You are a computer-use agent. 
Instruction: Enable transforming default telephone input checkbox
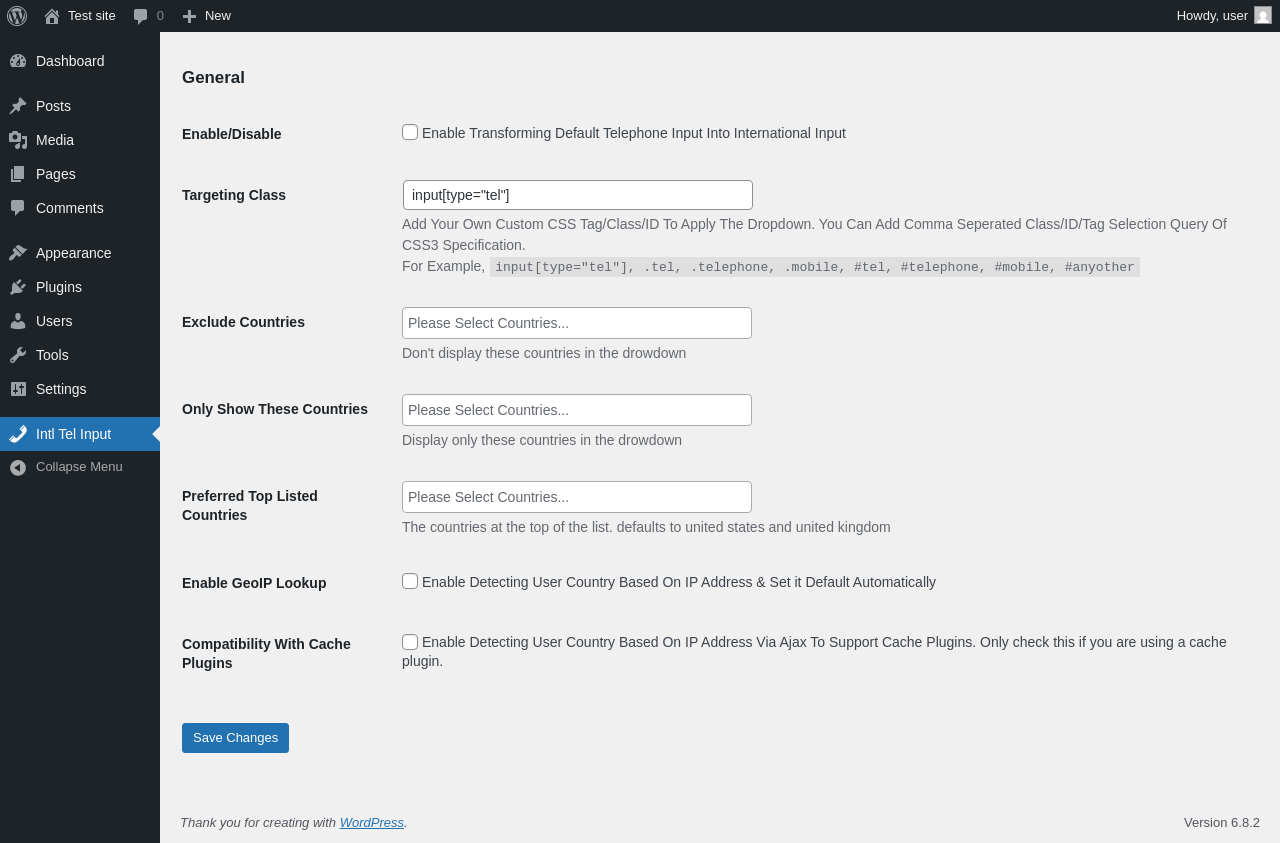click(x=410, y=132)
